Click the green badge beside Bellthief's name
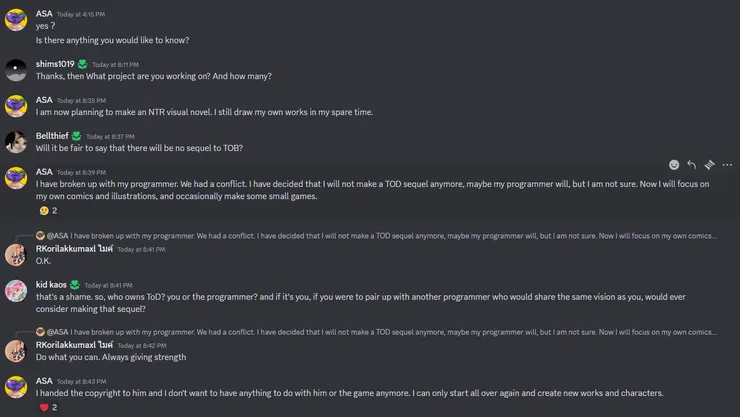 pos(77,136)
